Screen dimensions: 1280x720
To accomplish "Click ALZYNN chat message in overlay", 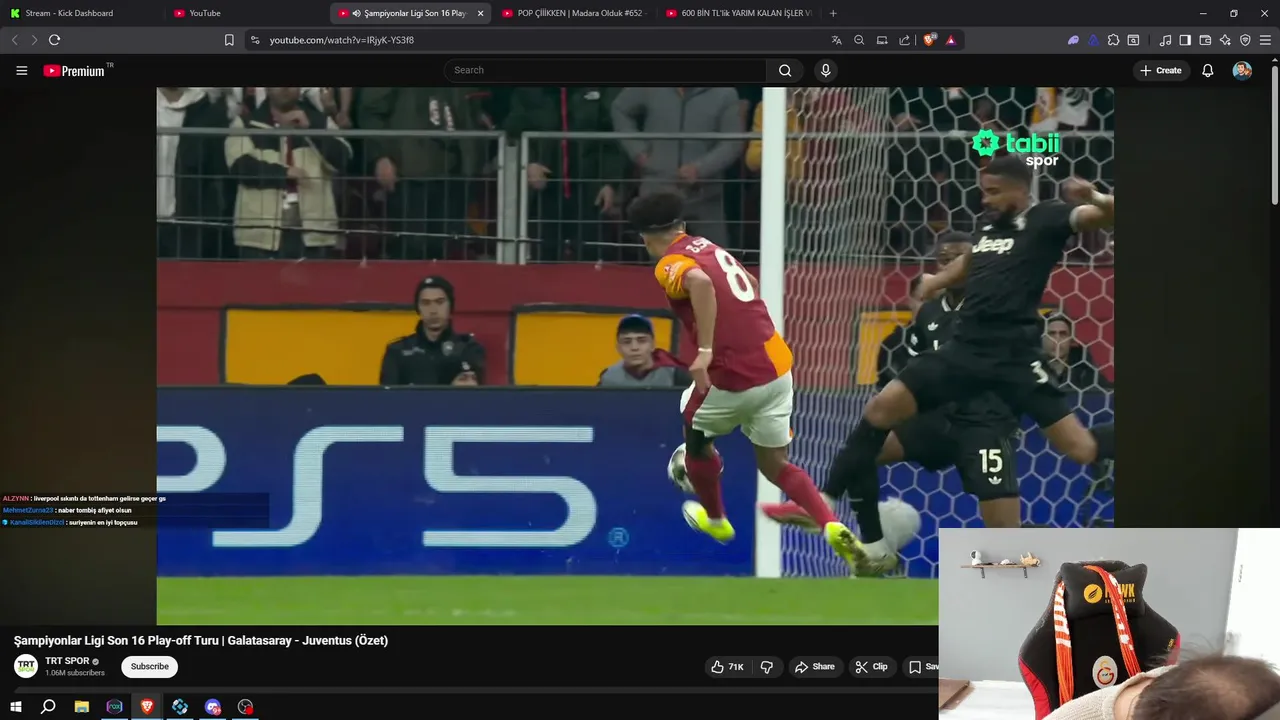I will (x=85, y=498).
